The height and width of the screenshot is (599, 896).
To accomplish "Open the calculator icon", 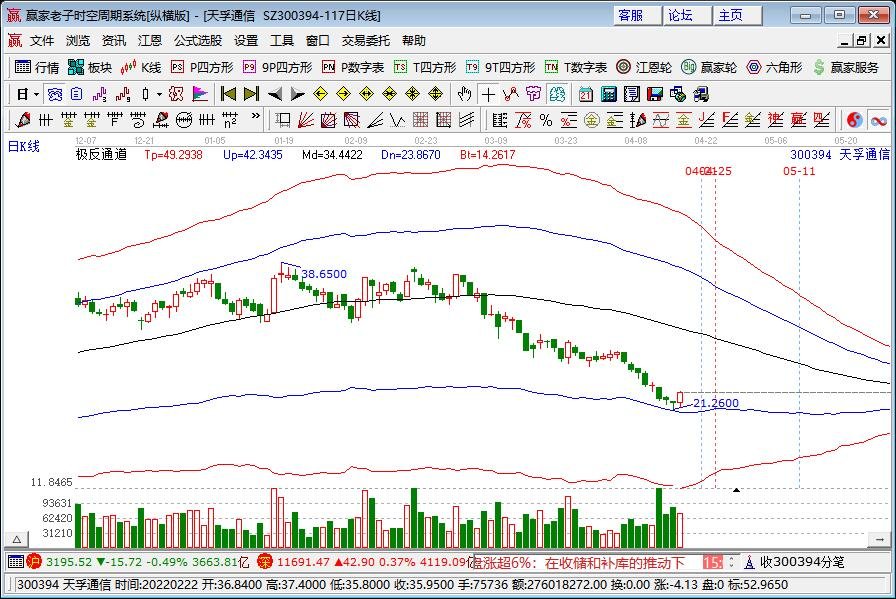I will coord(609,94).
